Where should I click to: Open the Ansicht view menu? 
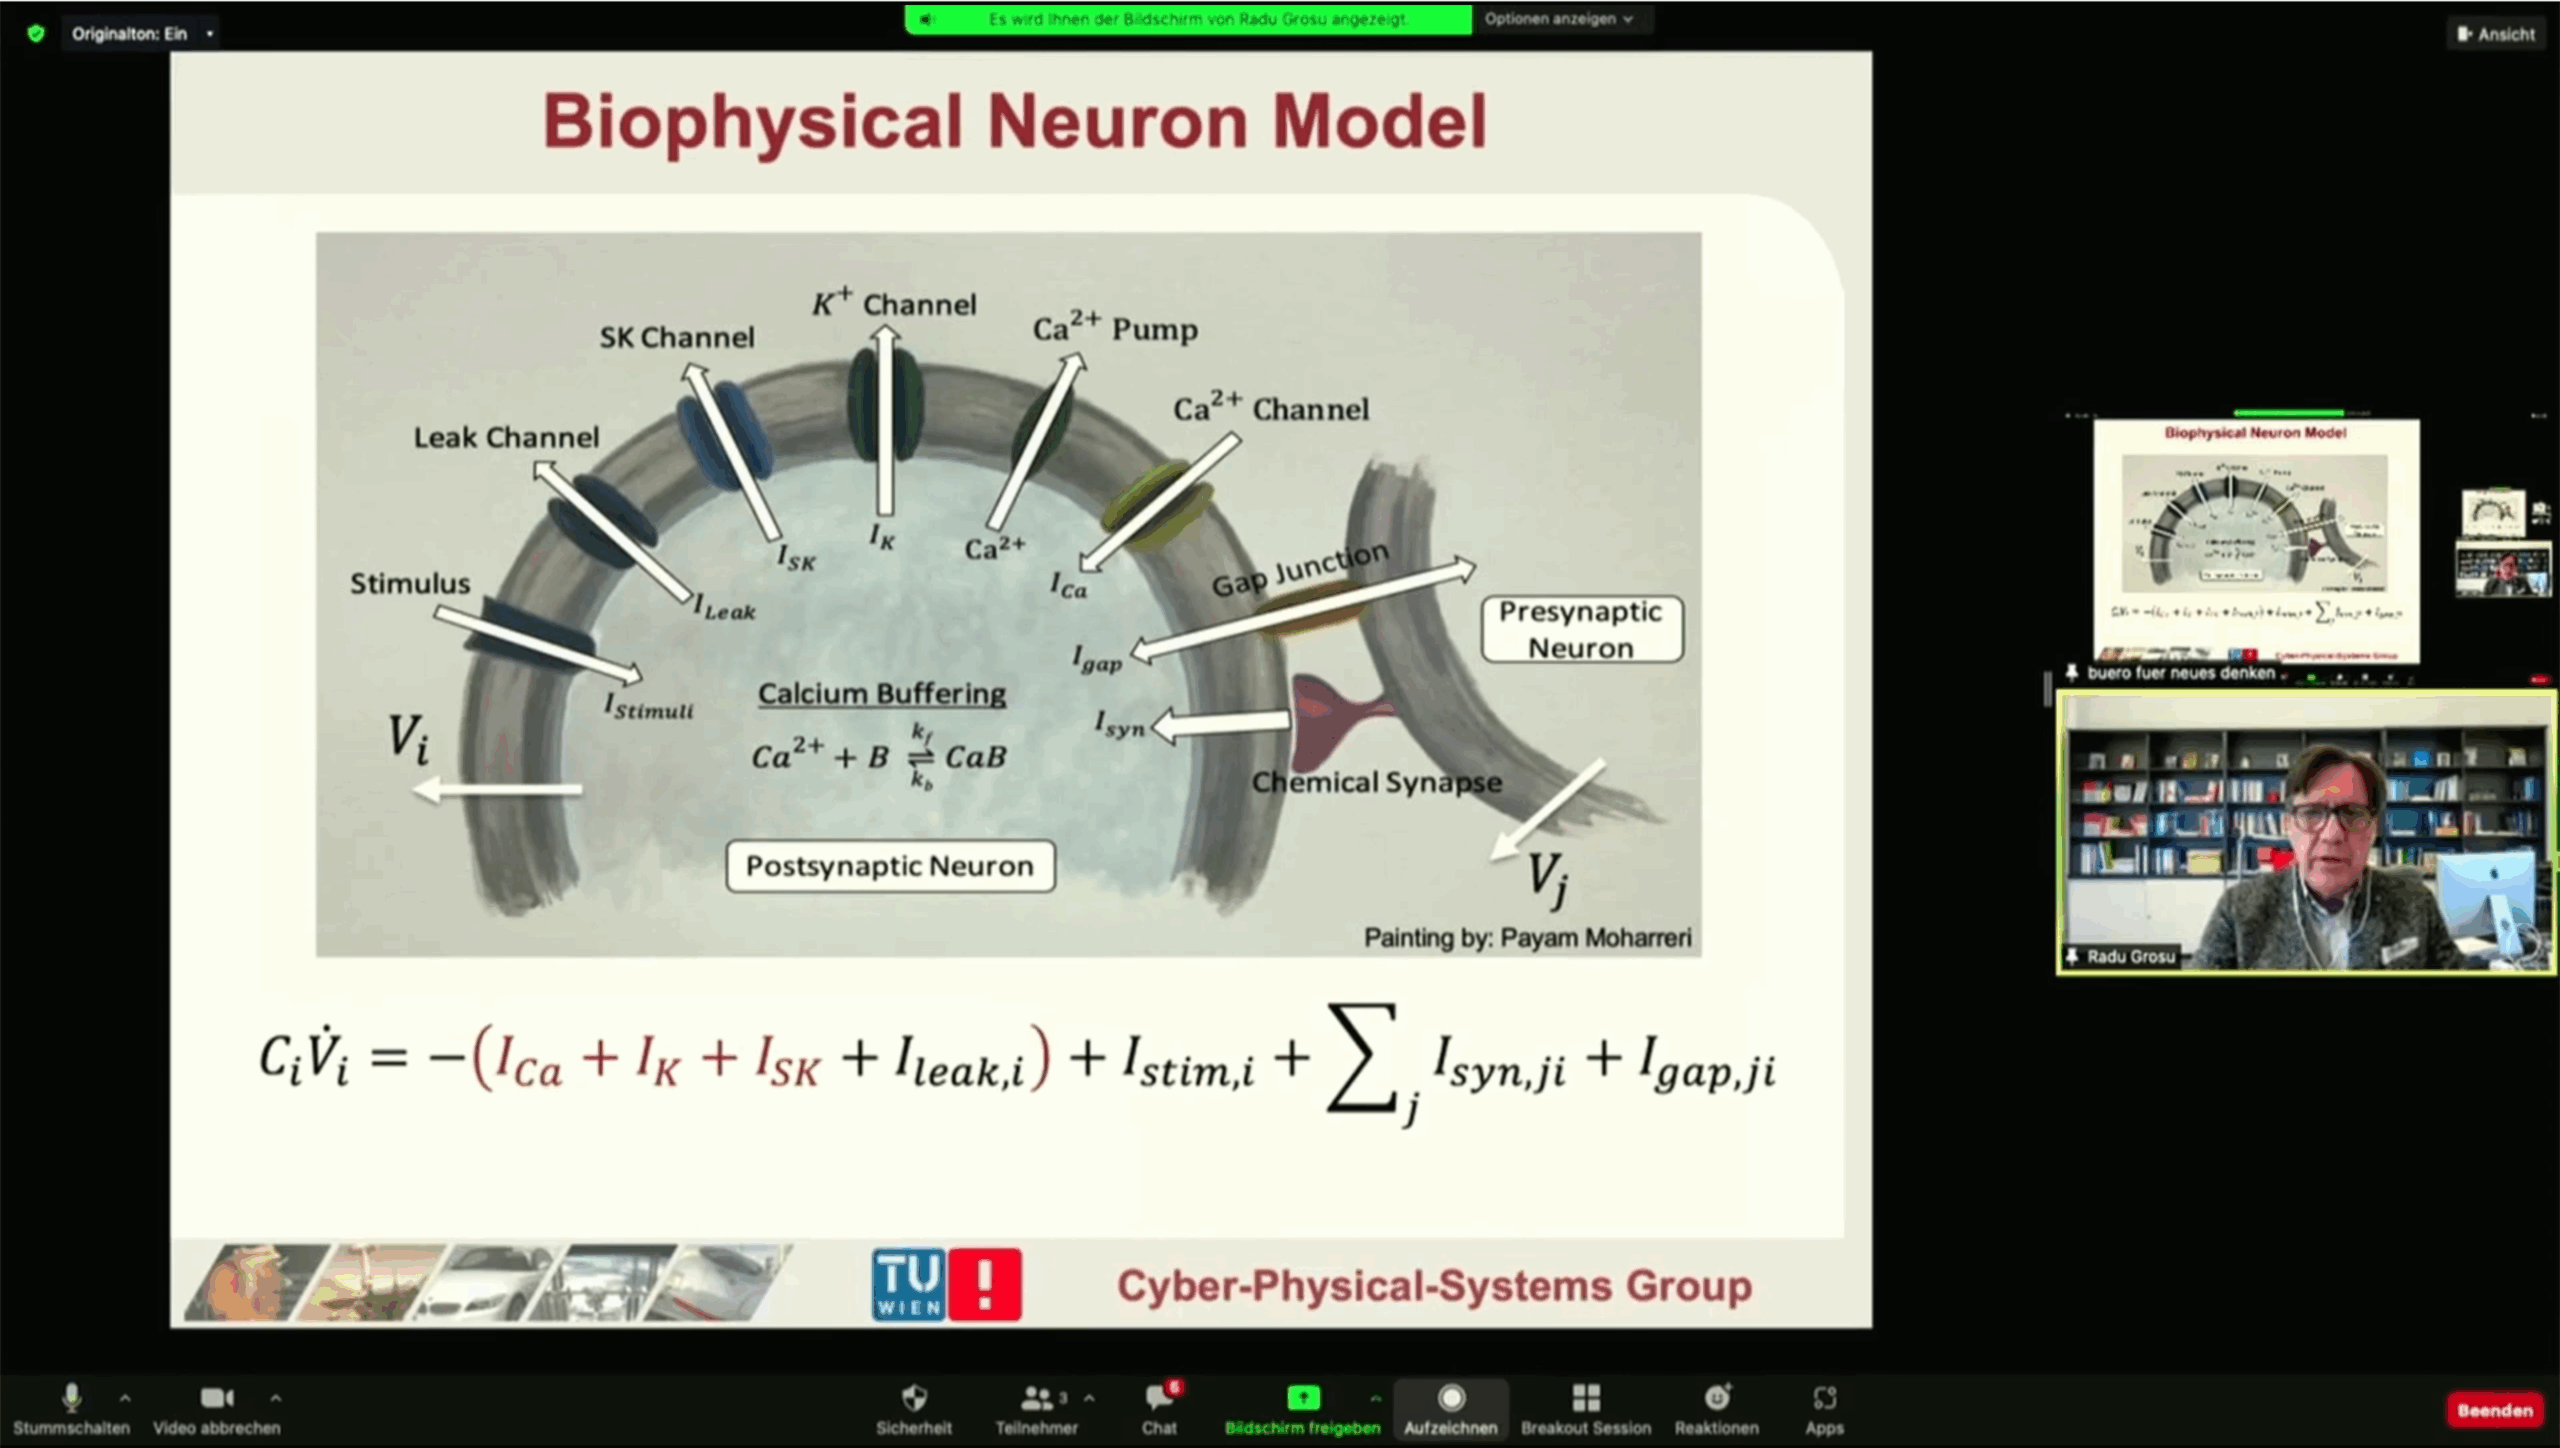coord(2496,34)
